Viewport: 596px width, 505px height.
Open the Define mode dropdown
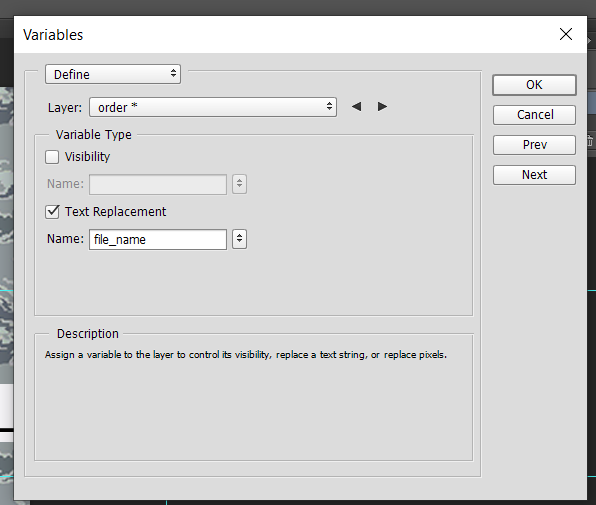point(113,74)
